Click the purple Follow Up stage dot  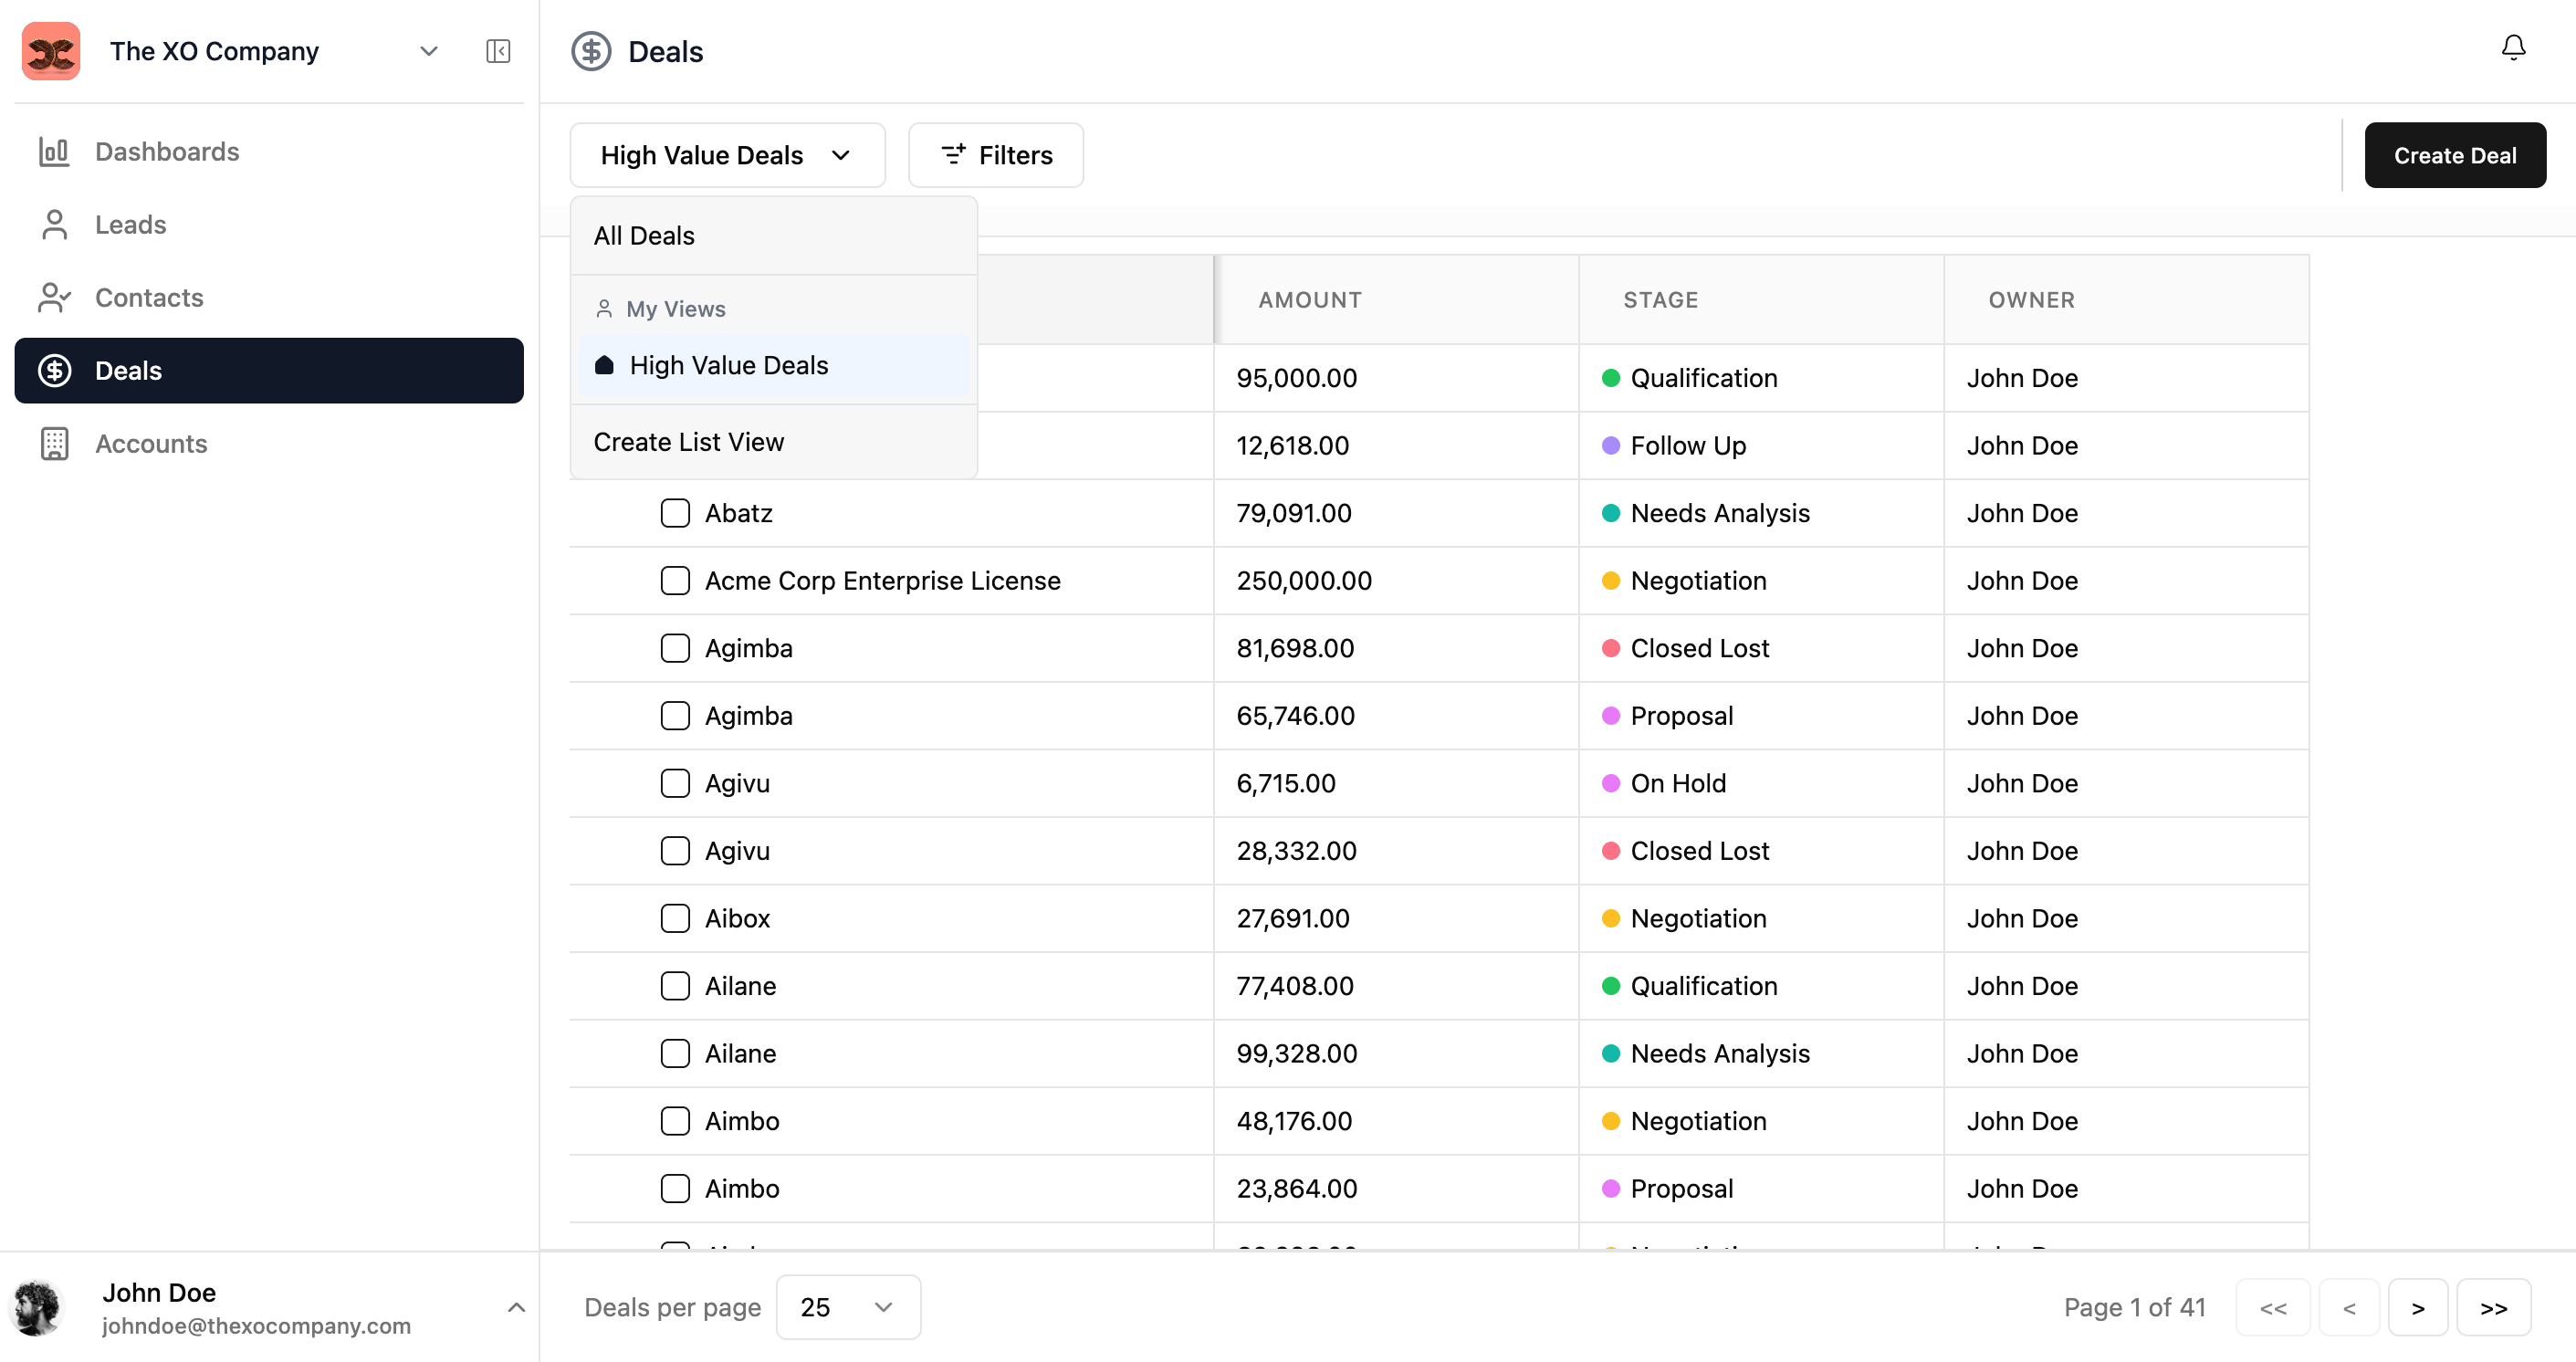(x=1610, y=445)
